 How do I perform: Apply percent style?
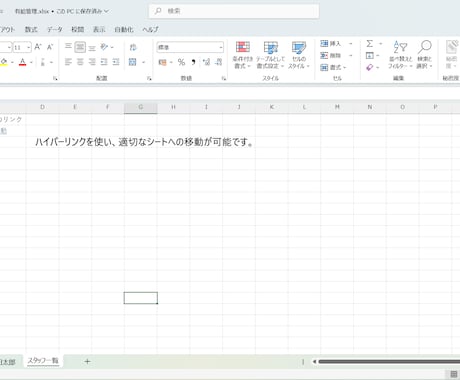[181, 62]
